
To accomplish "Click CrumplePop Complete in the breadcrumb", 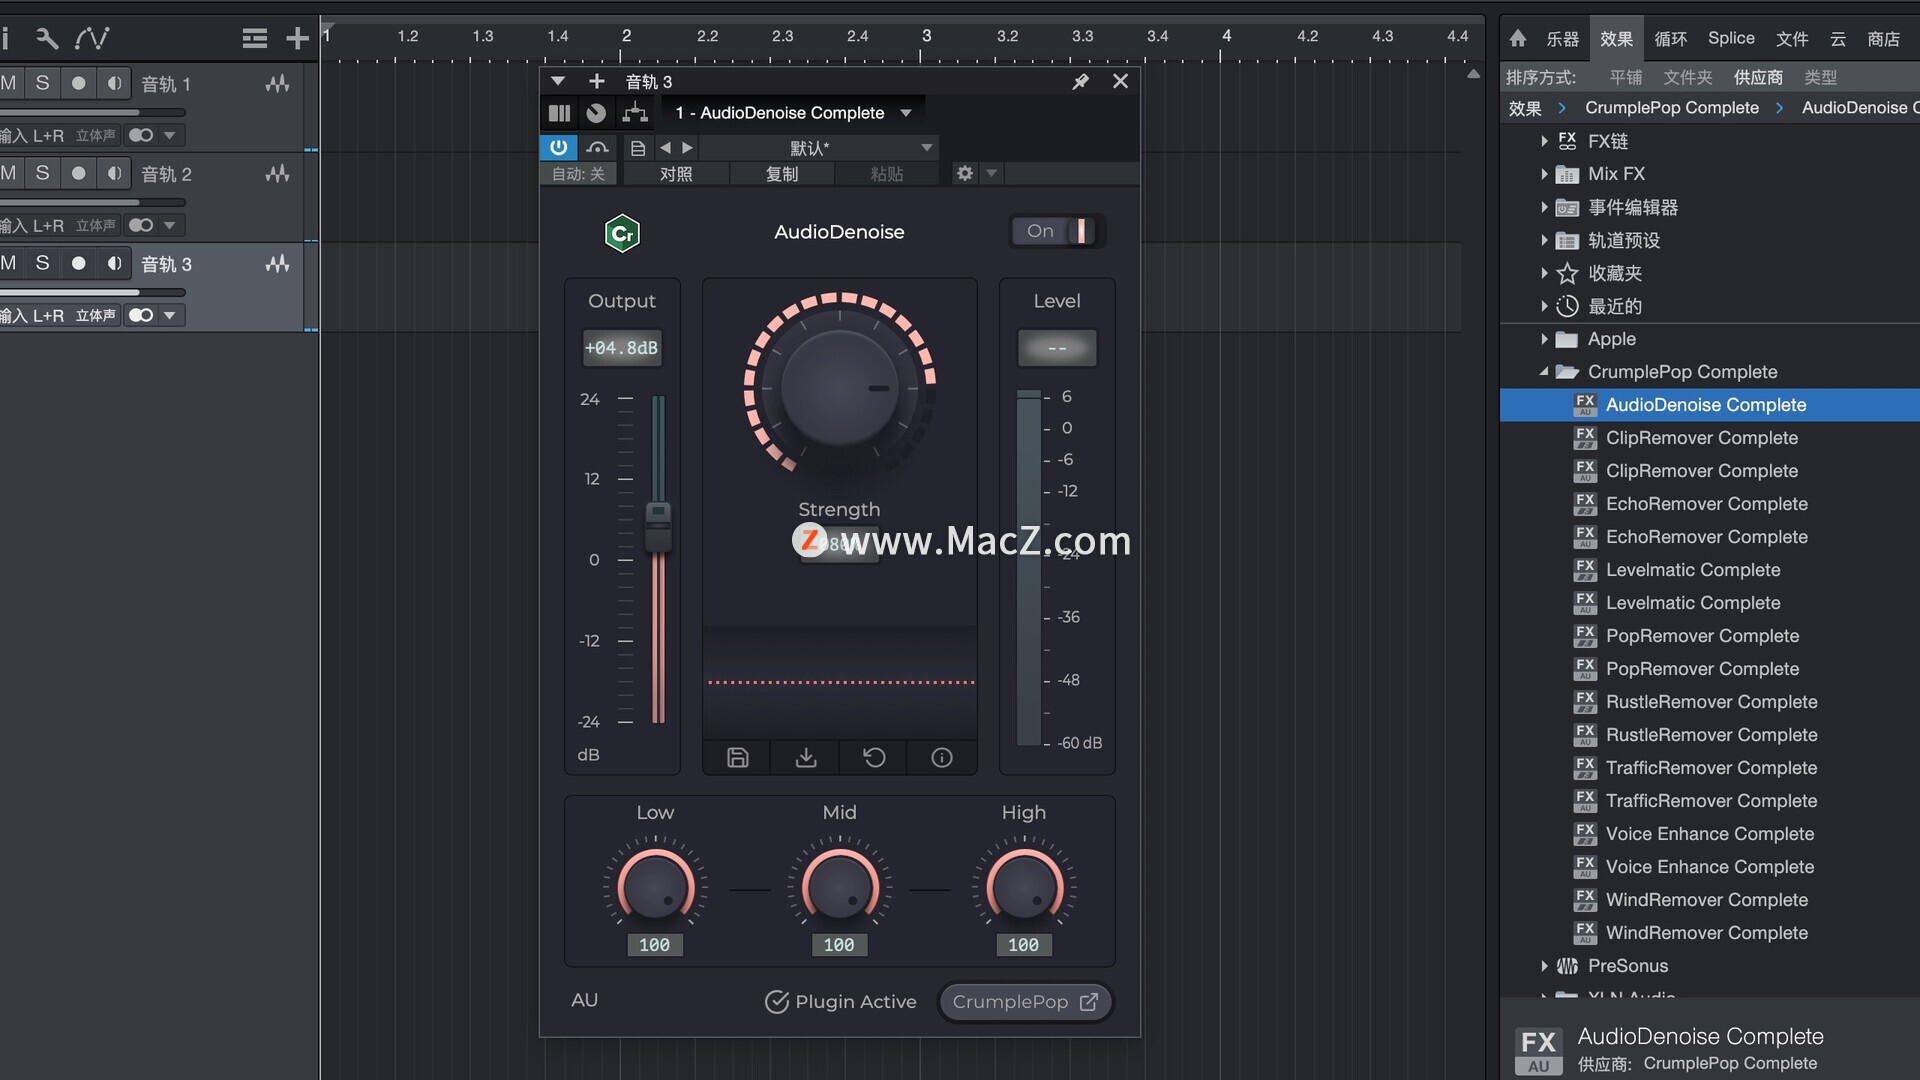I will point(1671,108).
